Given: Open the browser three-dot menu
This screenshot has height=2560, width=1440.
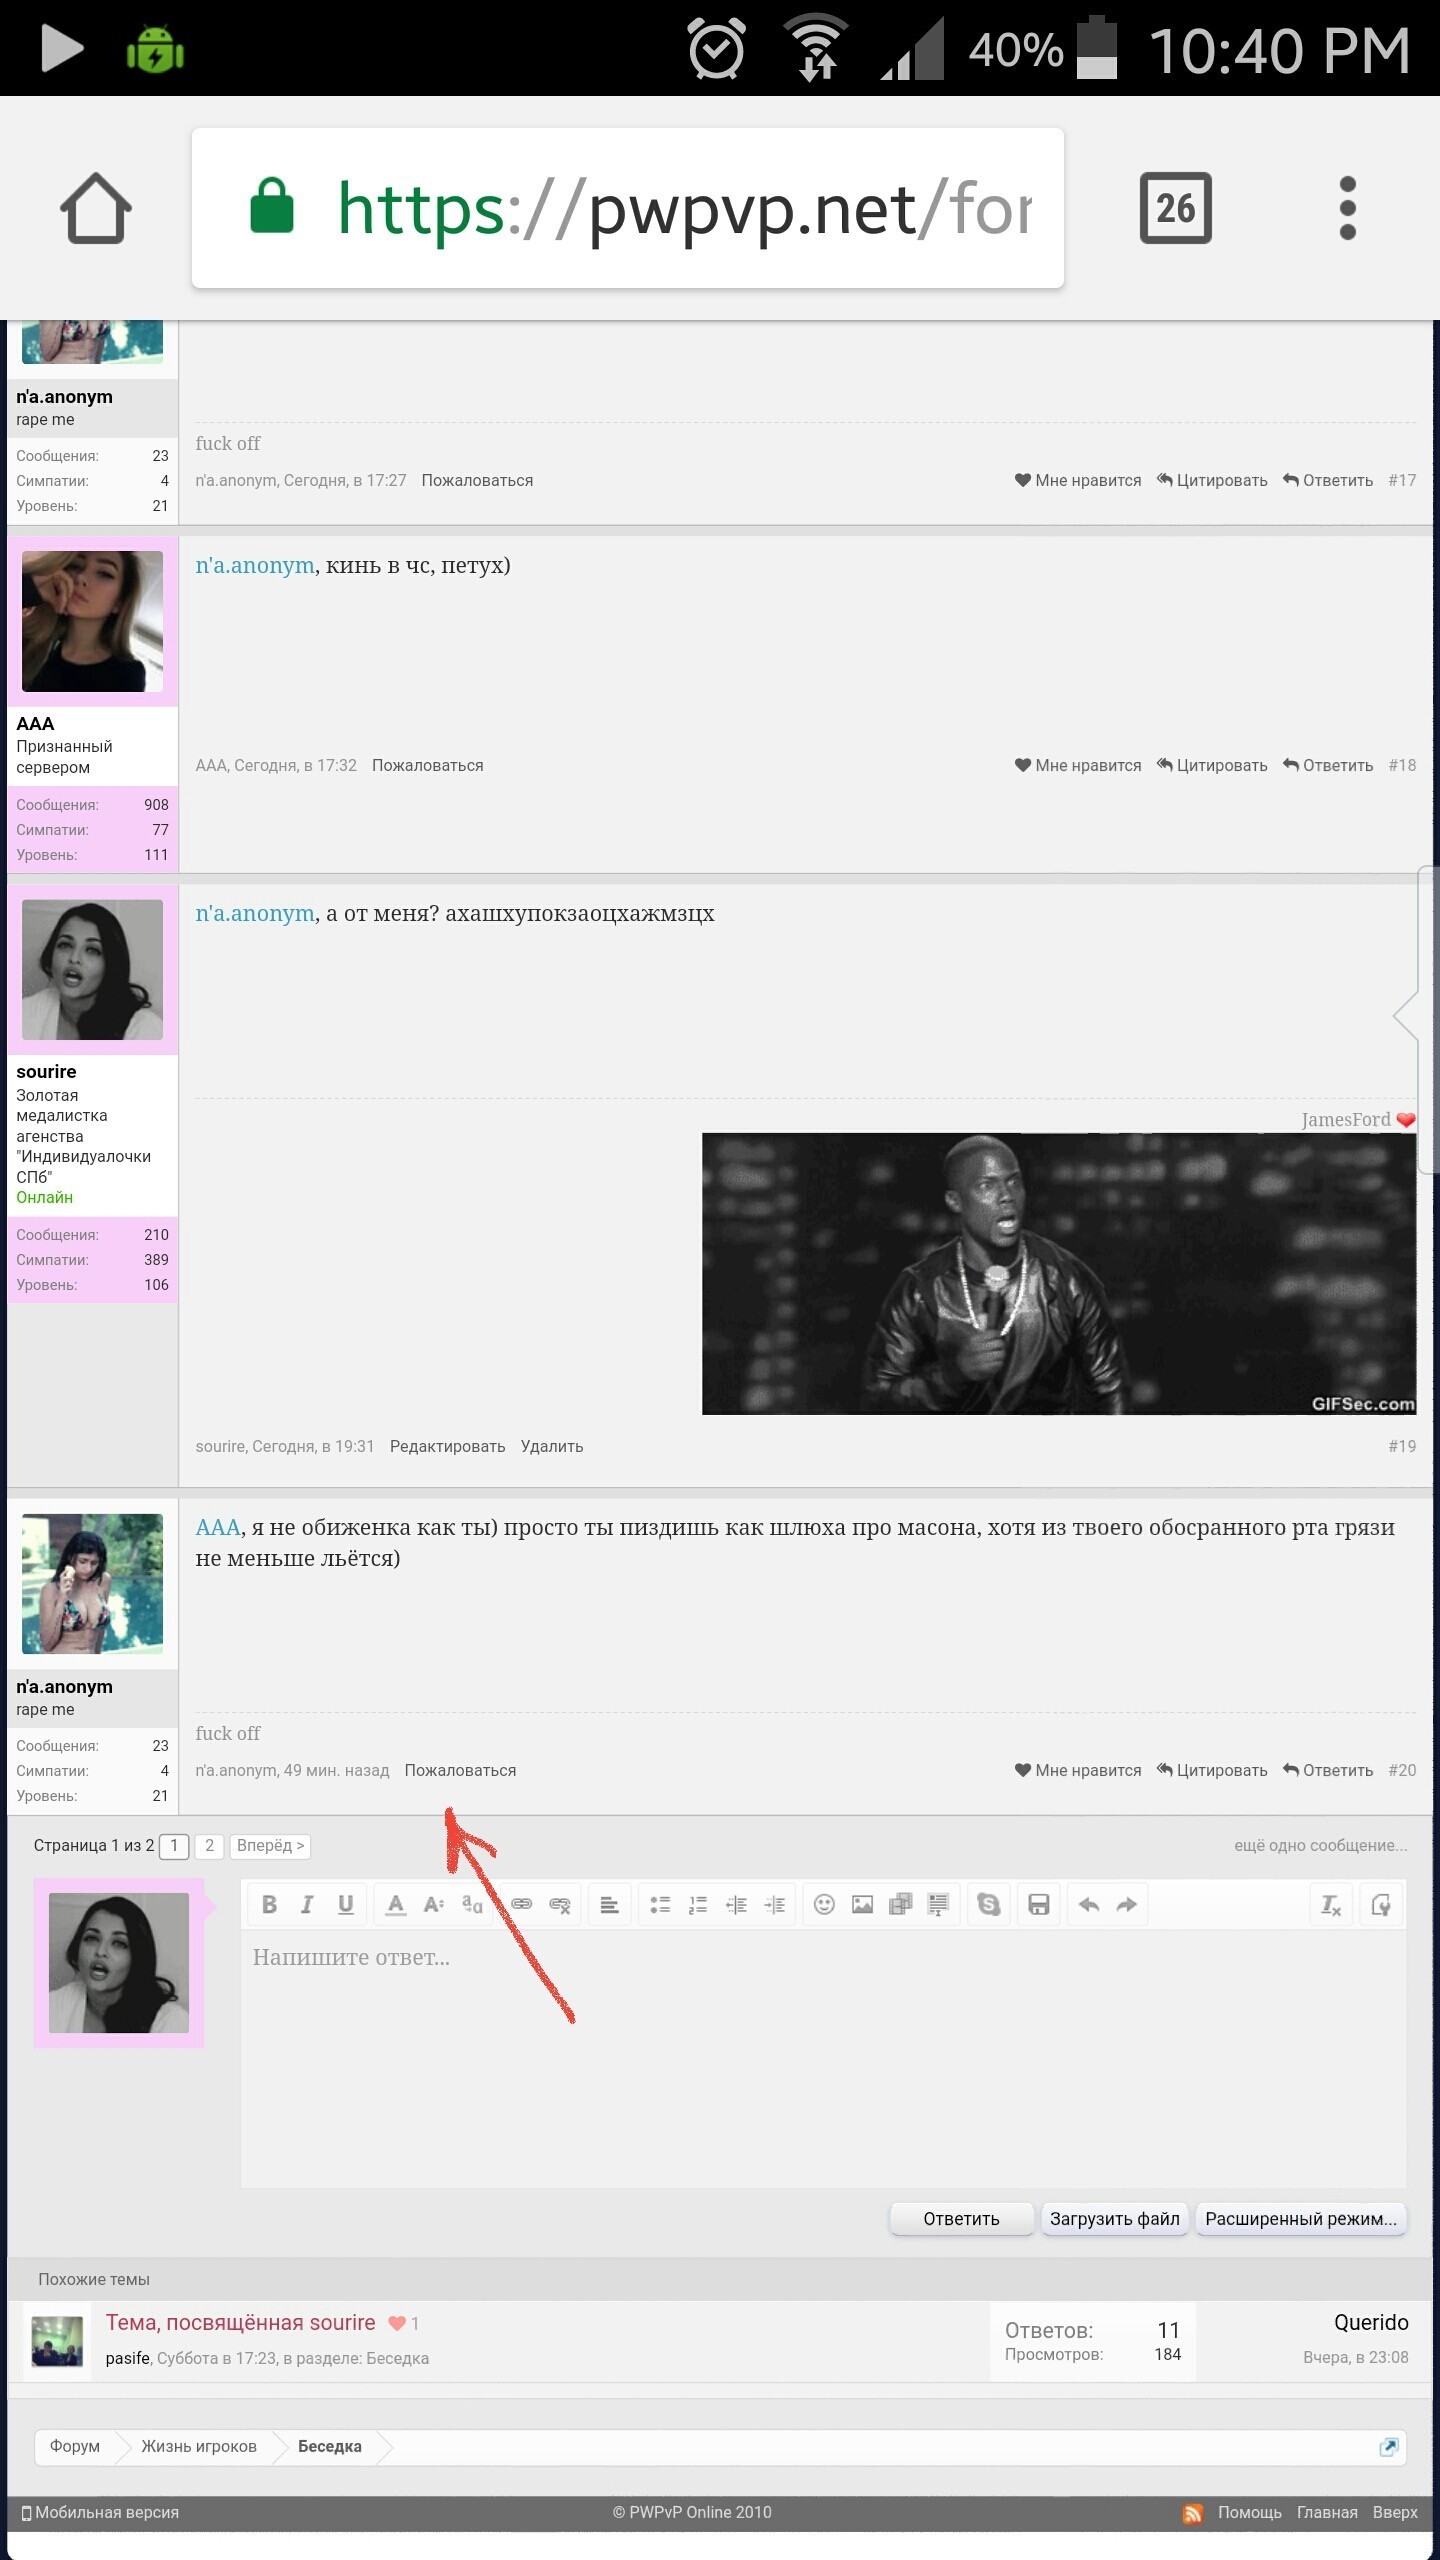Looking at the screenshot, I should pyautogui.click(x=1347, y=208).
